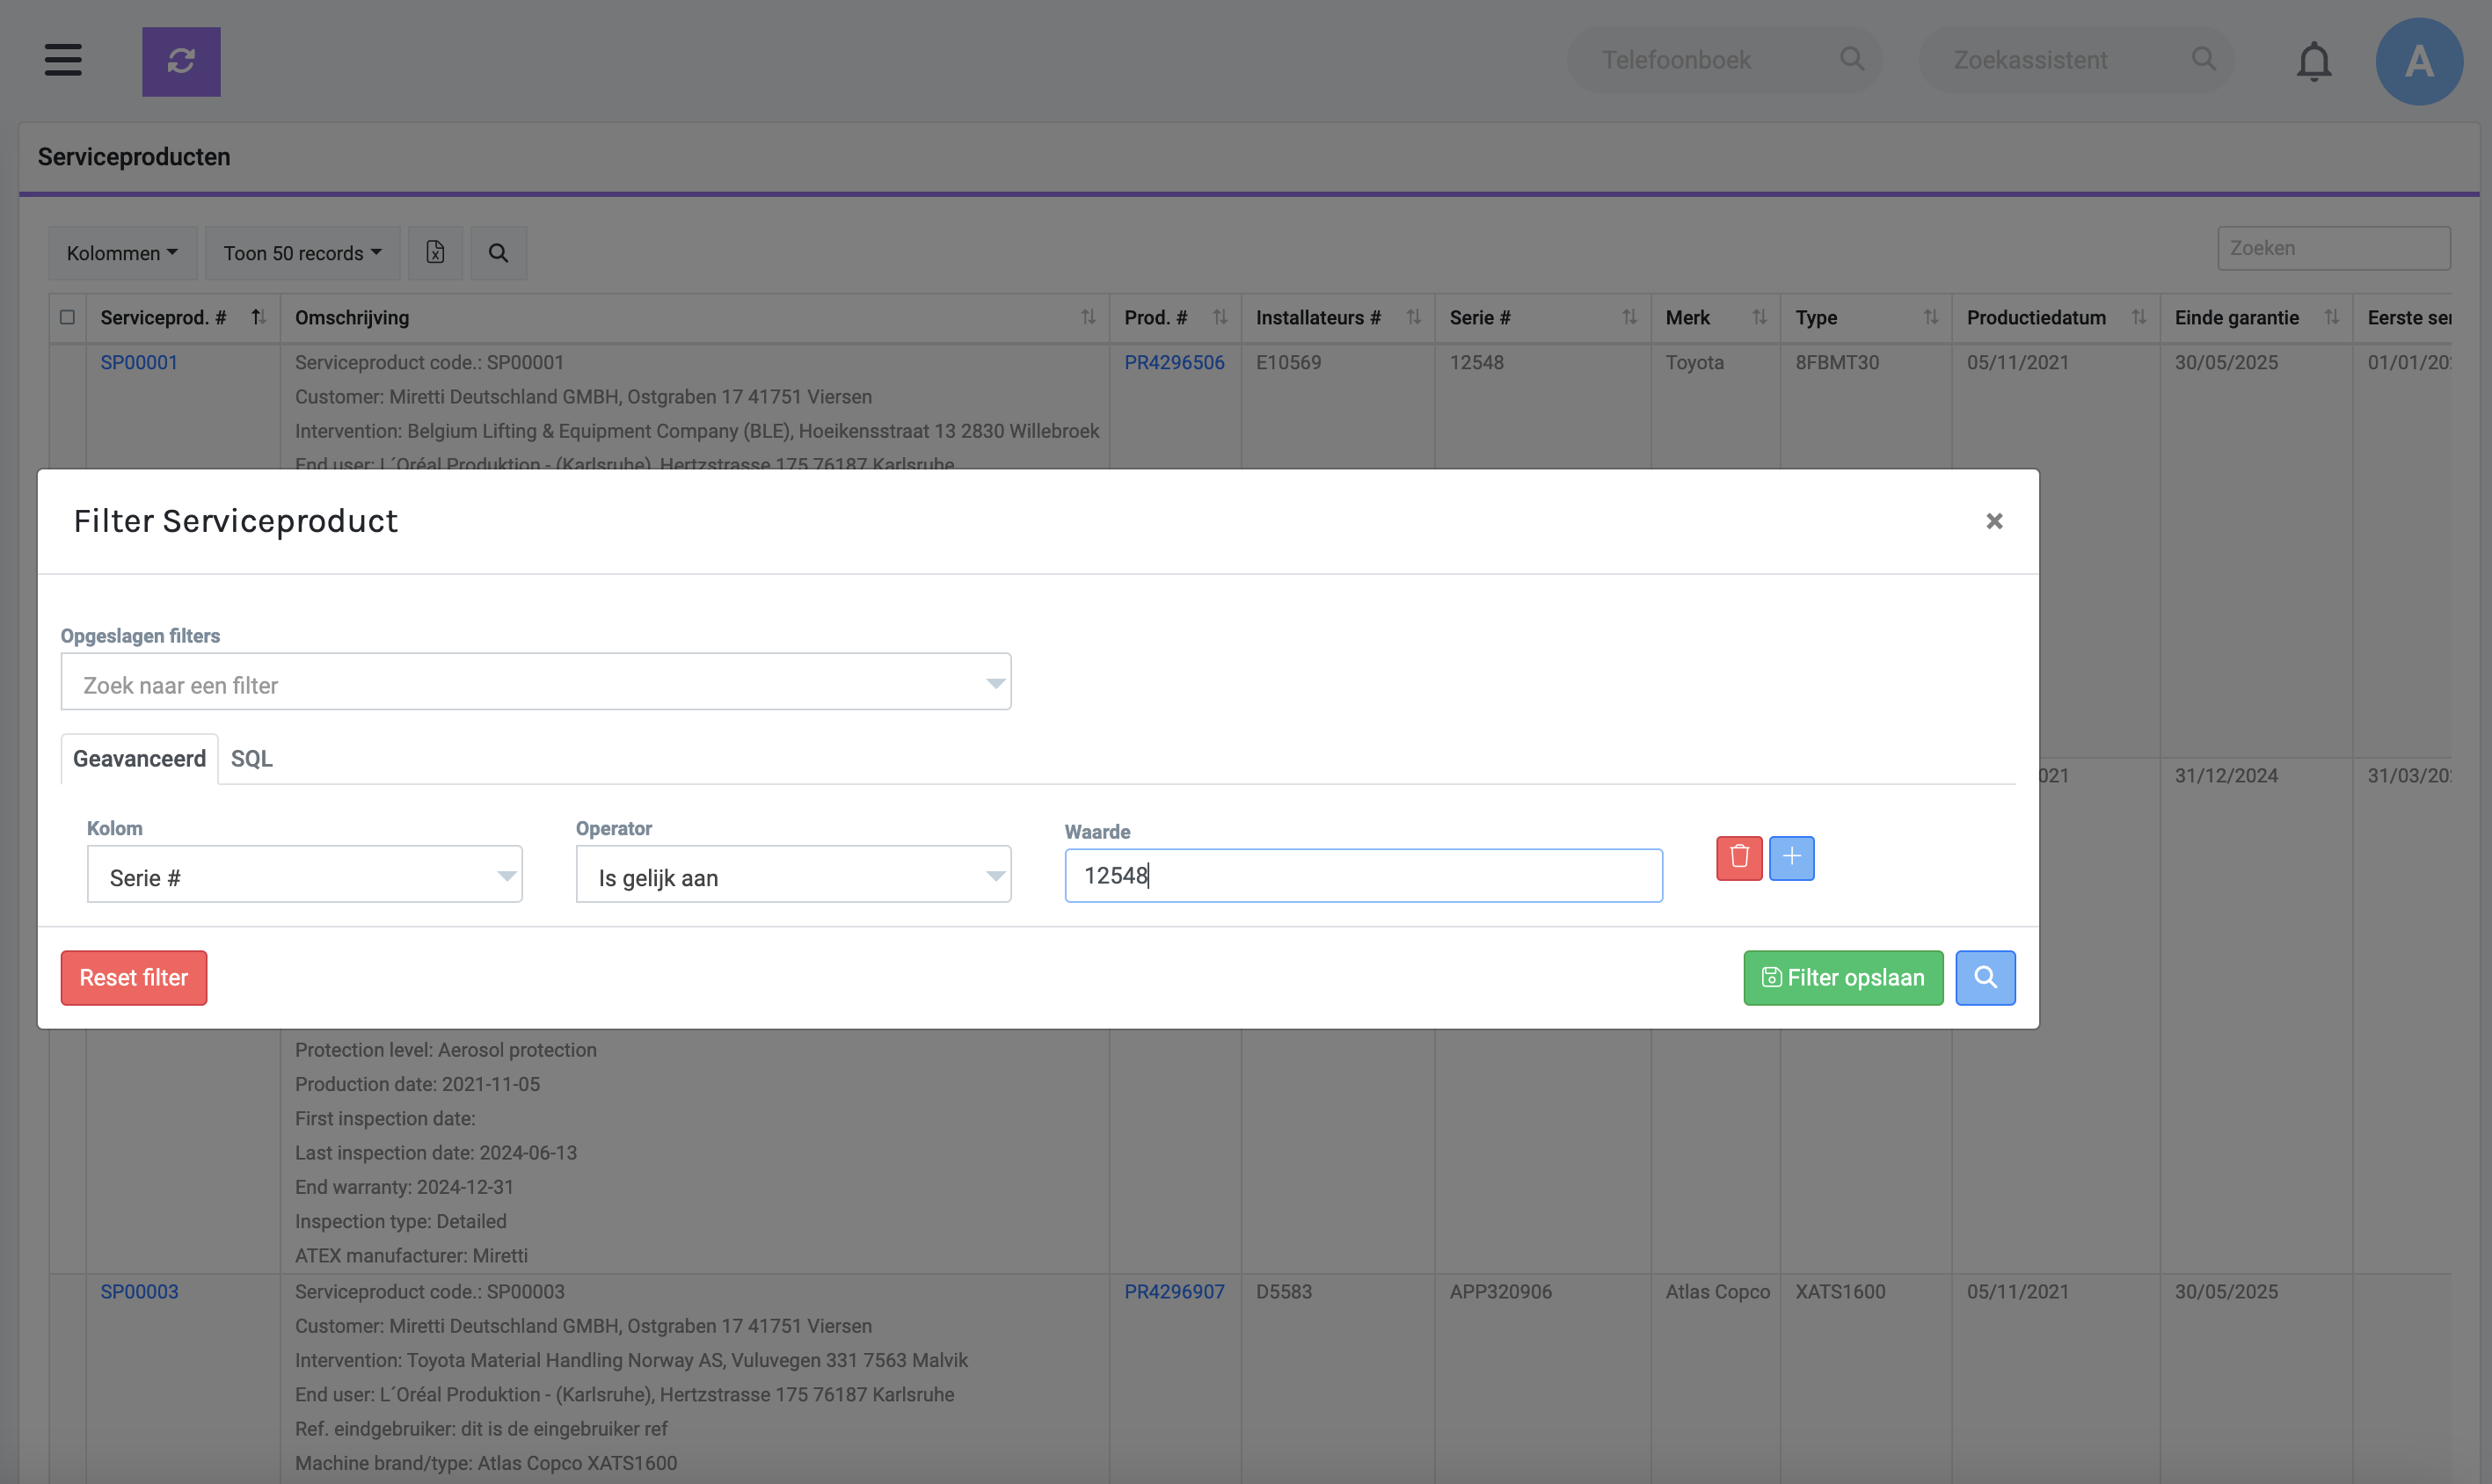This screenshot has height=1484, width=2492.
Task: Open the Kolommen dropdown
Action: coord(122,252)
